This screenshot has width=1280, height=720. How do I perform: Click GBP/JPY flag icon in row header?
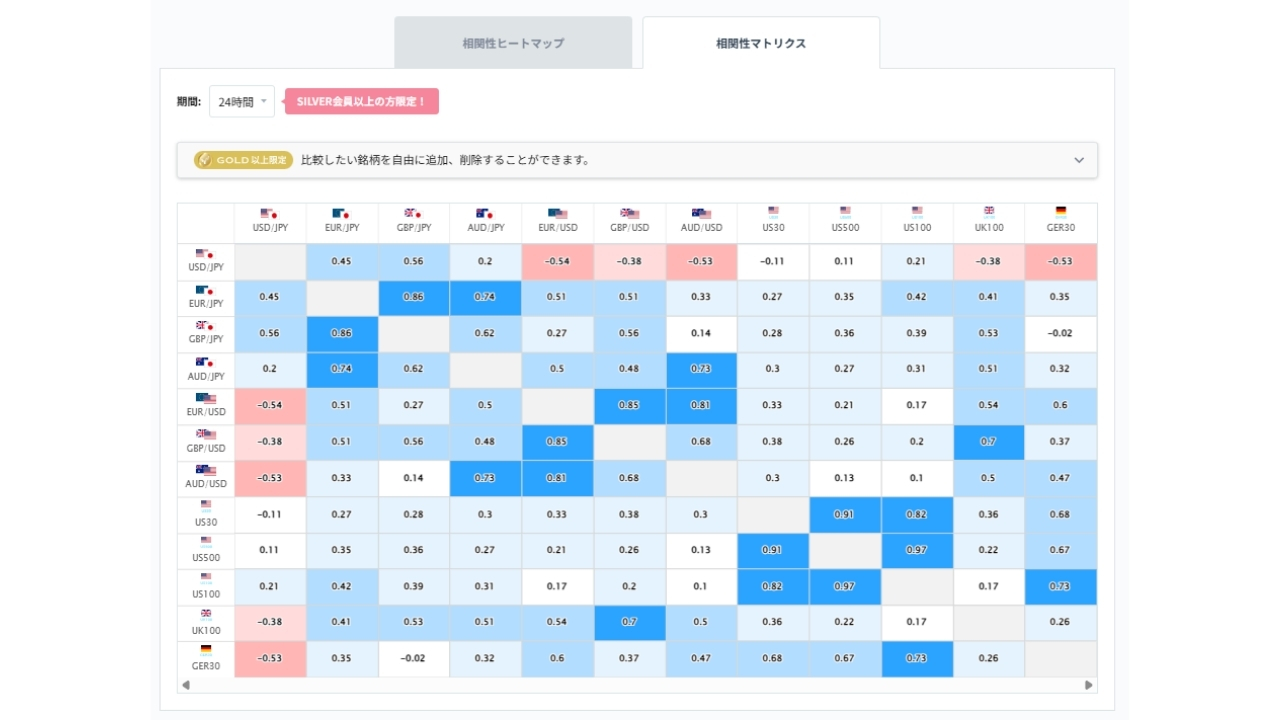coord(206,326)
